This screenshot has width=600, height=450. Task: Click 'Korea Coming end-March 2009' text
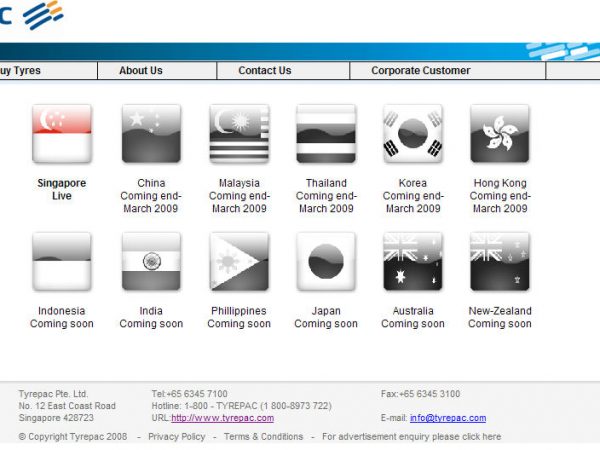(413, 196)
